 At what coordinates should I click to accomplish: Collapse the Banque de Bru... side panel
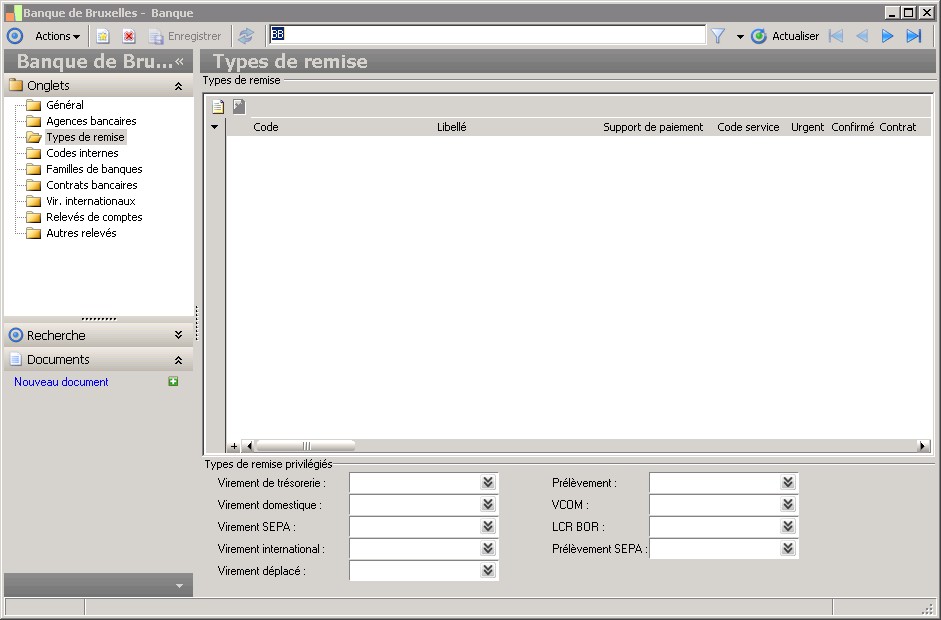pos(180,62)
